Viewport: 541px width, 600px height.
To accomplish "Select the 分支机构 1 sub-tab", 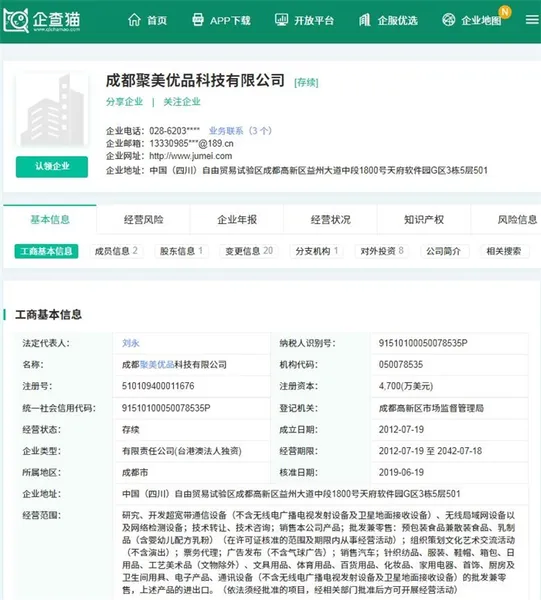I will pos(317,251).
